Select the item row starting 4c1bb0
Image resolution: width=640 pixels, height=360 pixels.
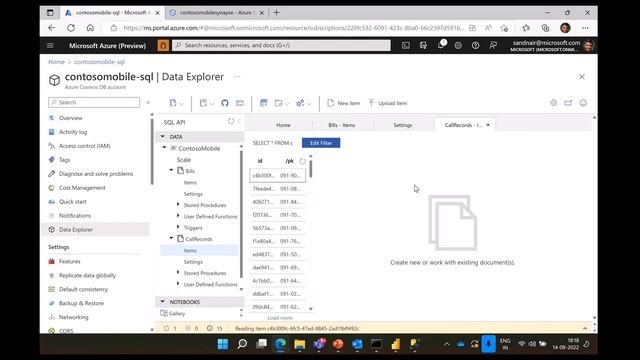278,281
